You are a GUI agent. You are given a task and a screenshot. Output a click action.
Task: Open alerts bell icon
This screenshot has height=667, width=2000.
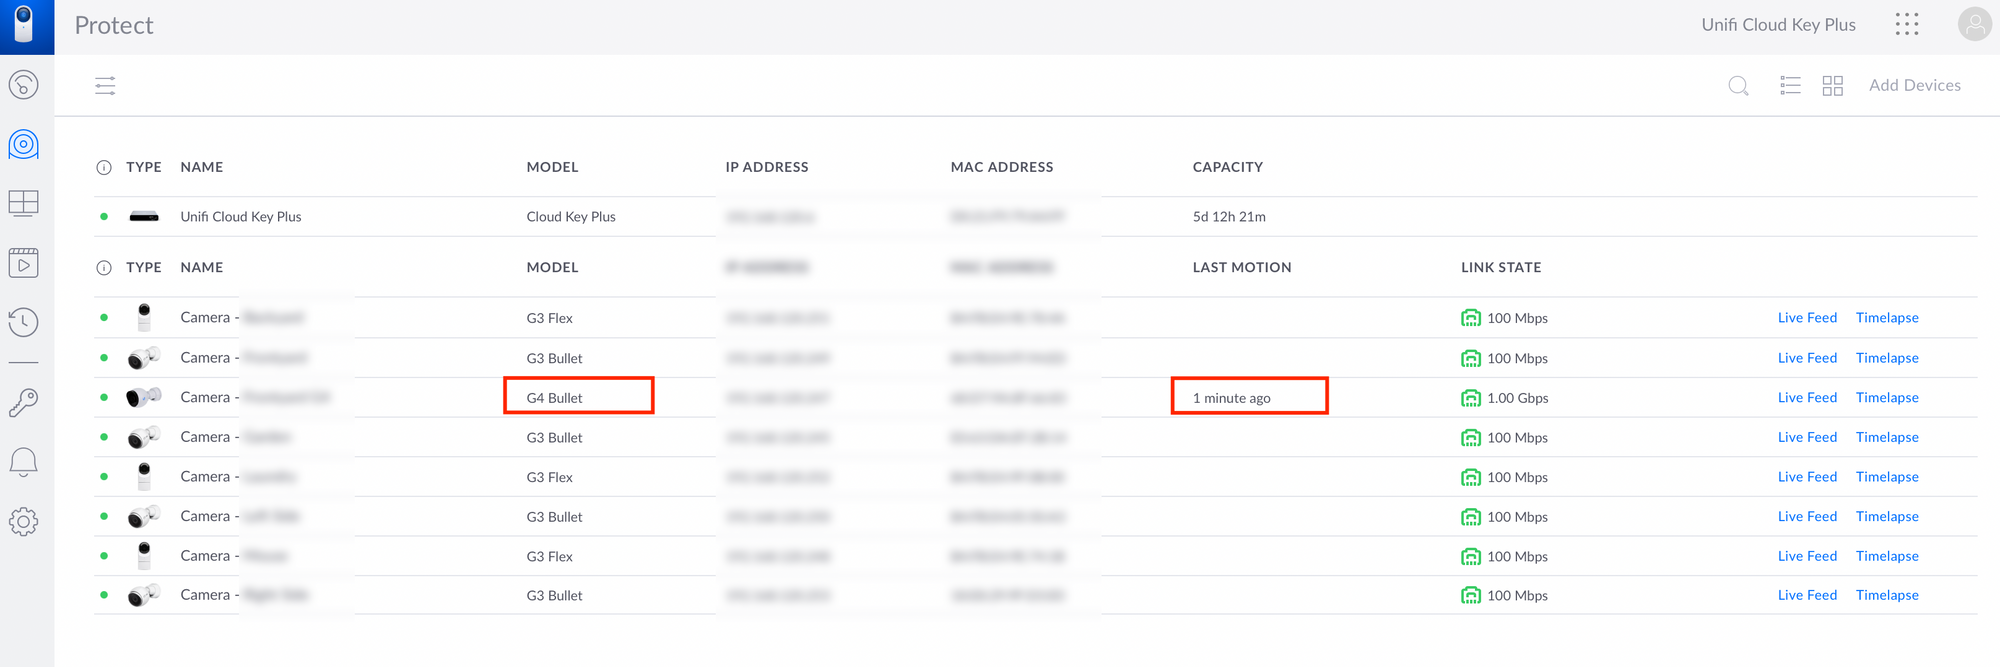[x=24, y=461]
